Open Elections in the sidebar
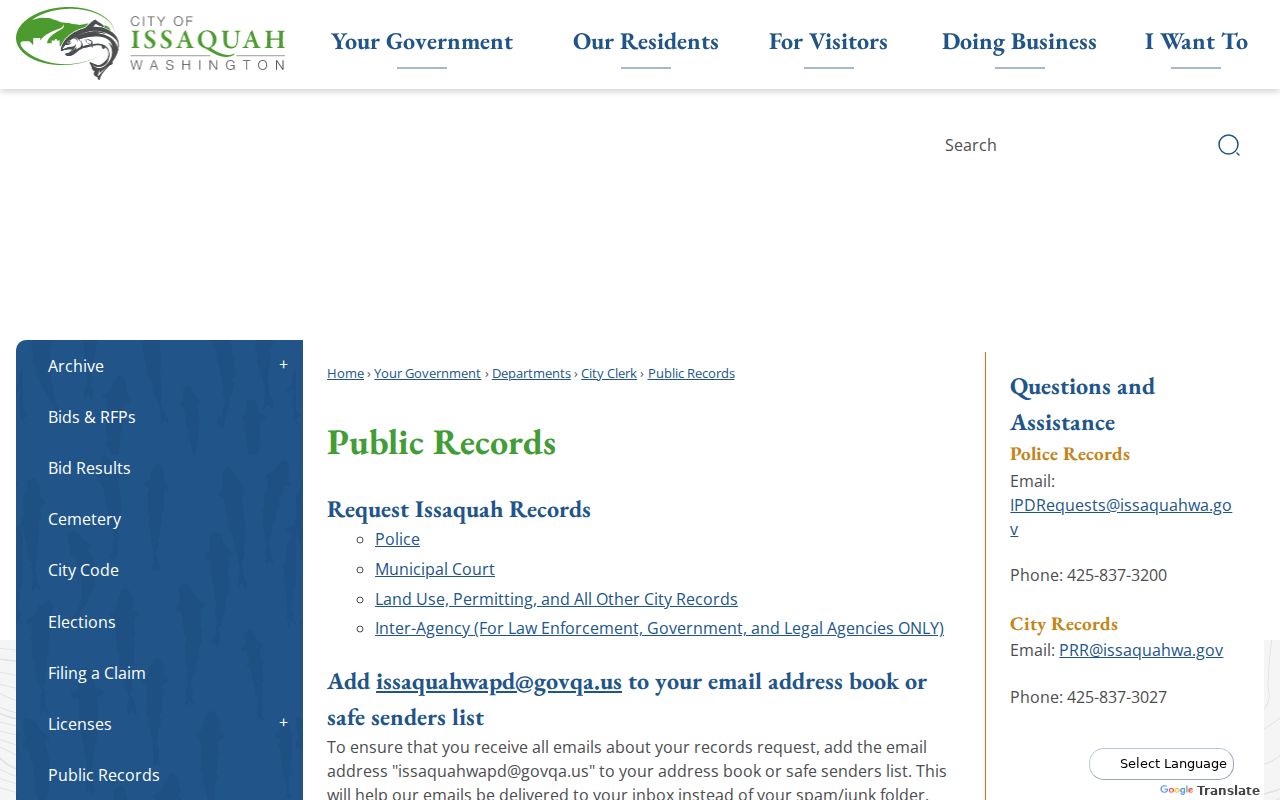The image size is (1280, 800). (x=82, y=622)
